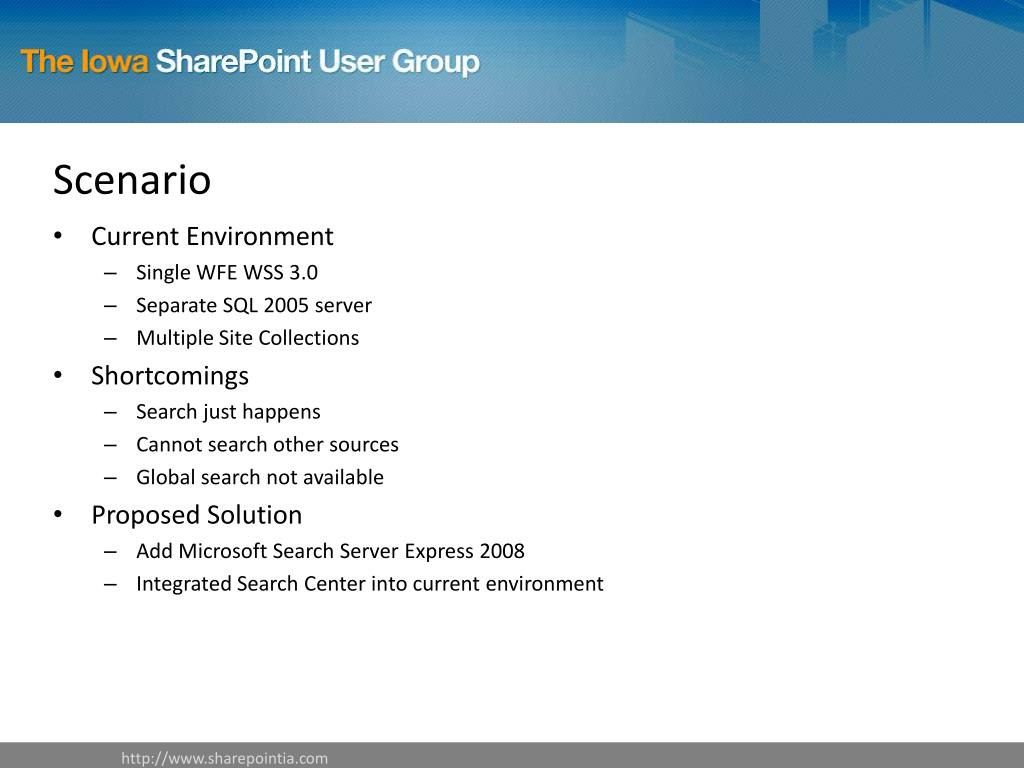This screenshot has height=768, width=1024.
Task: Select the Shortcomings bullet heading
Action: 170,376
